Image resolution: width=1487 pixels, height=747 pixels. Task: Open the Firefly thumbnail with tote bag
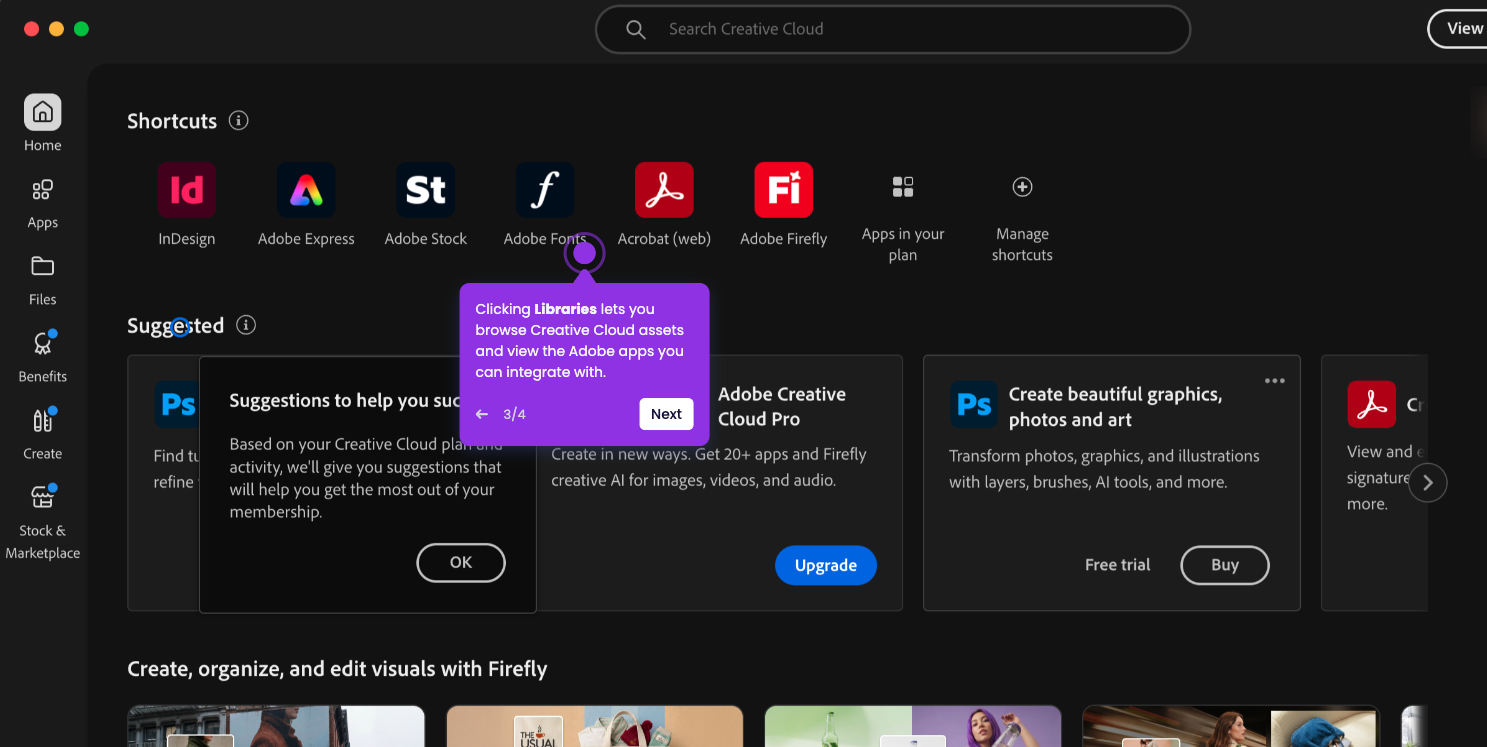[594, 726]
